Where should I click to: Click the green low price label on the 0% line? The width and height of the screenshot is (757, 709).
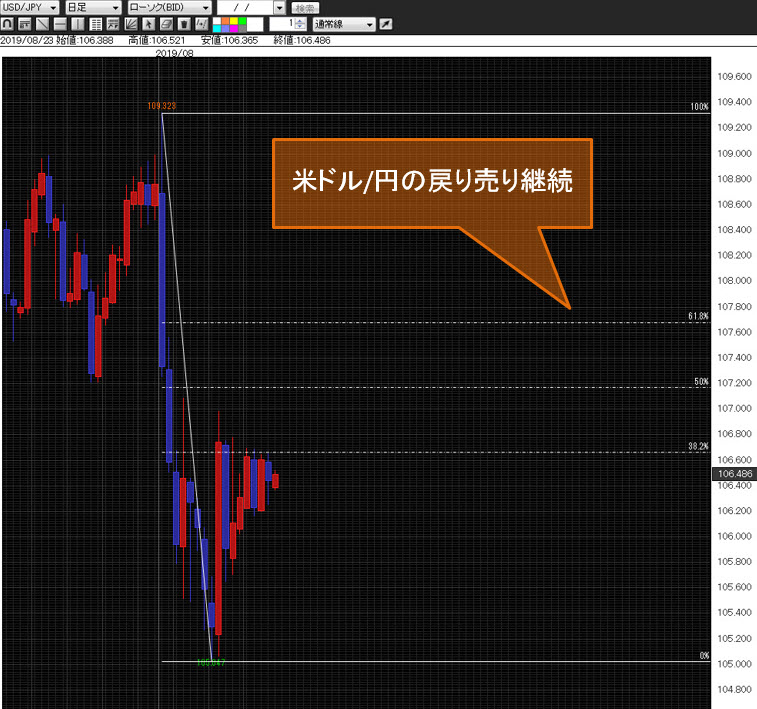[211, 663]
